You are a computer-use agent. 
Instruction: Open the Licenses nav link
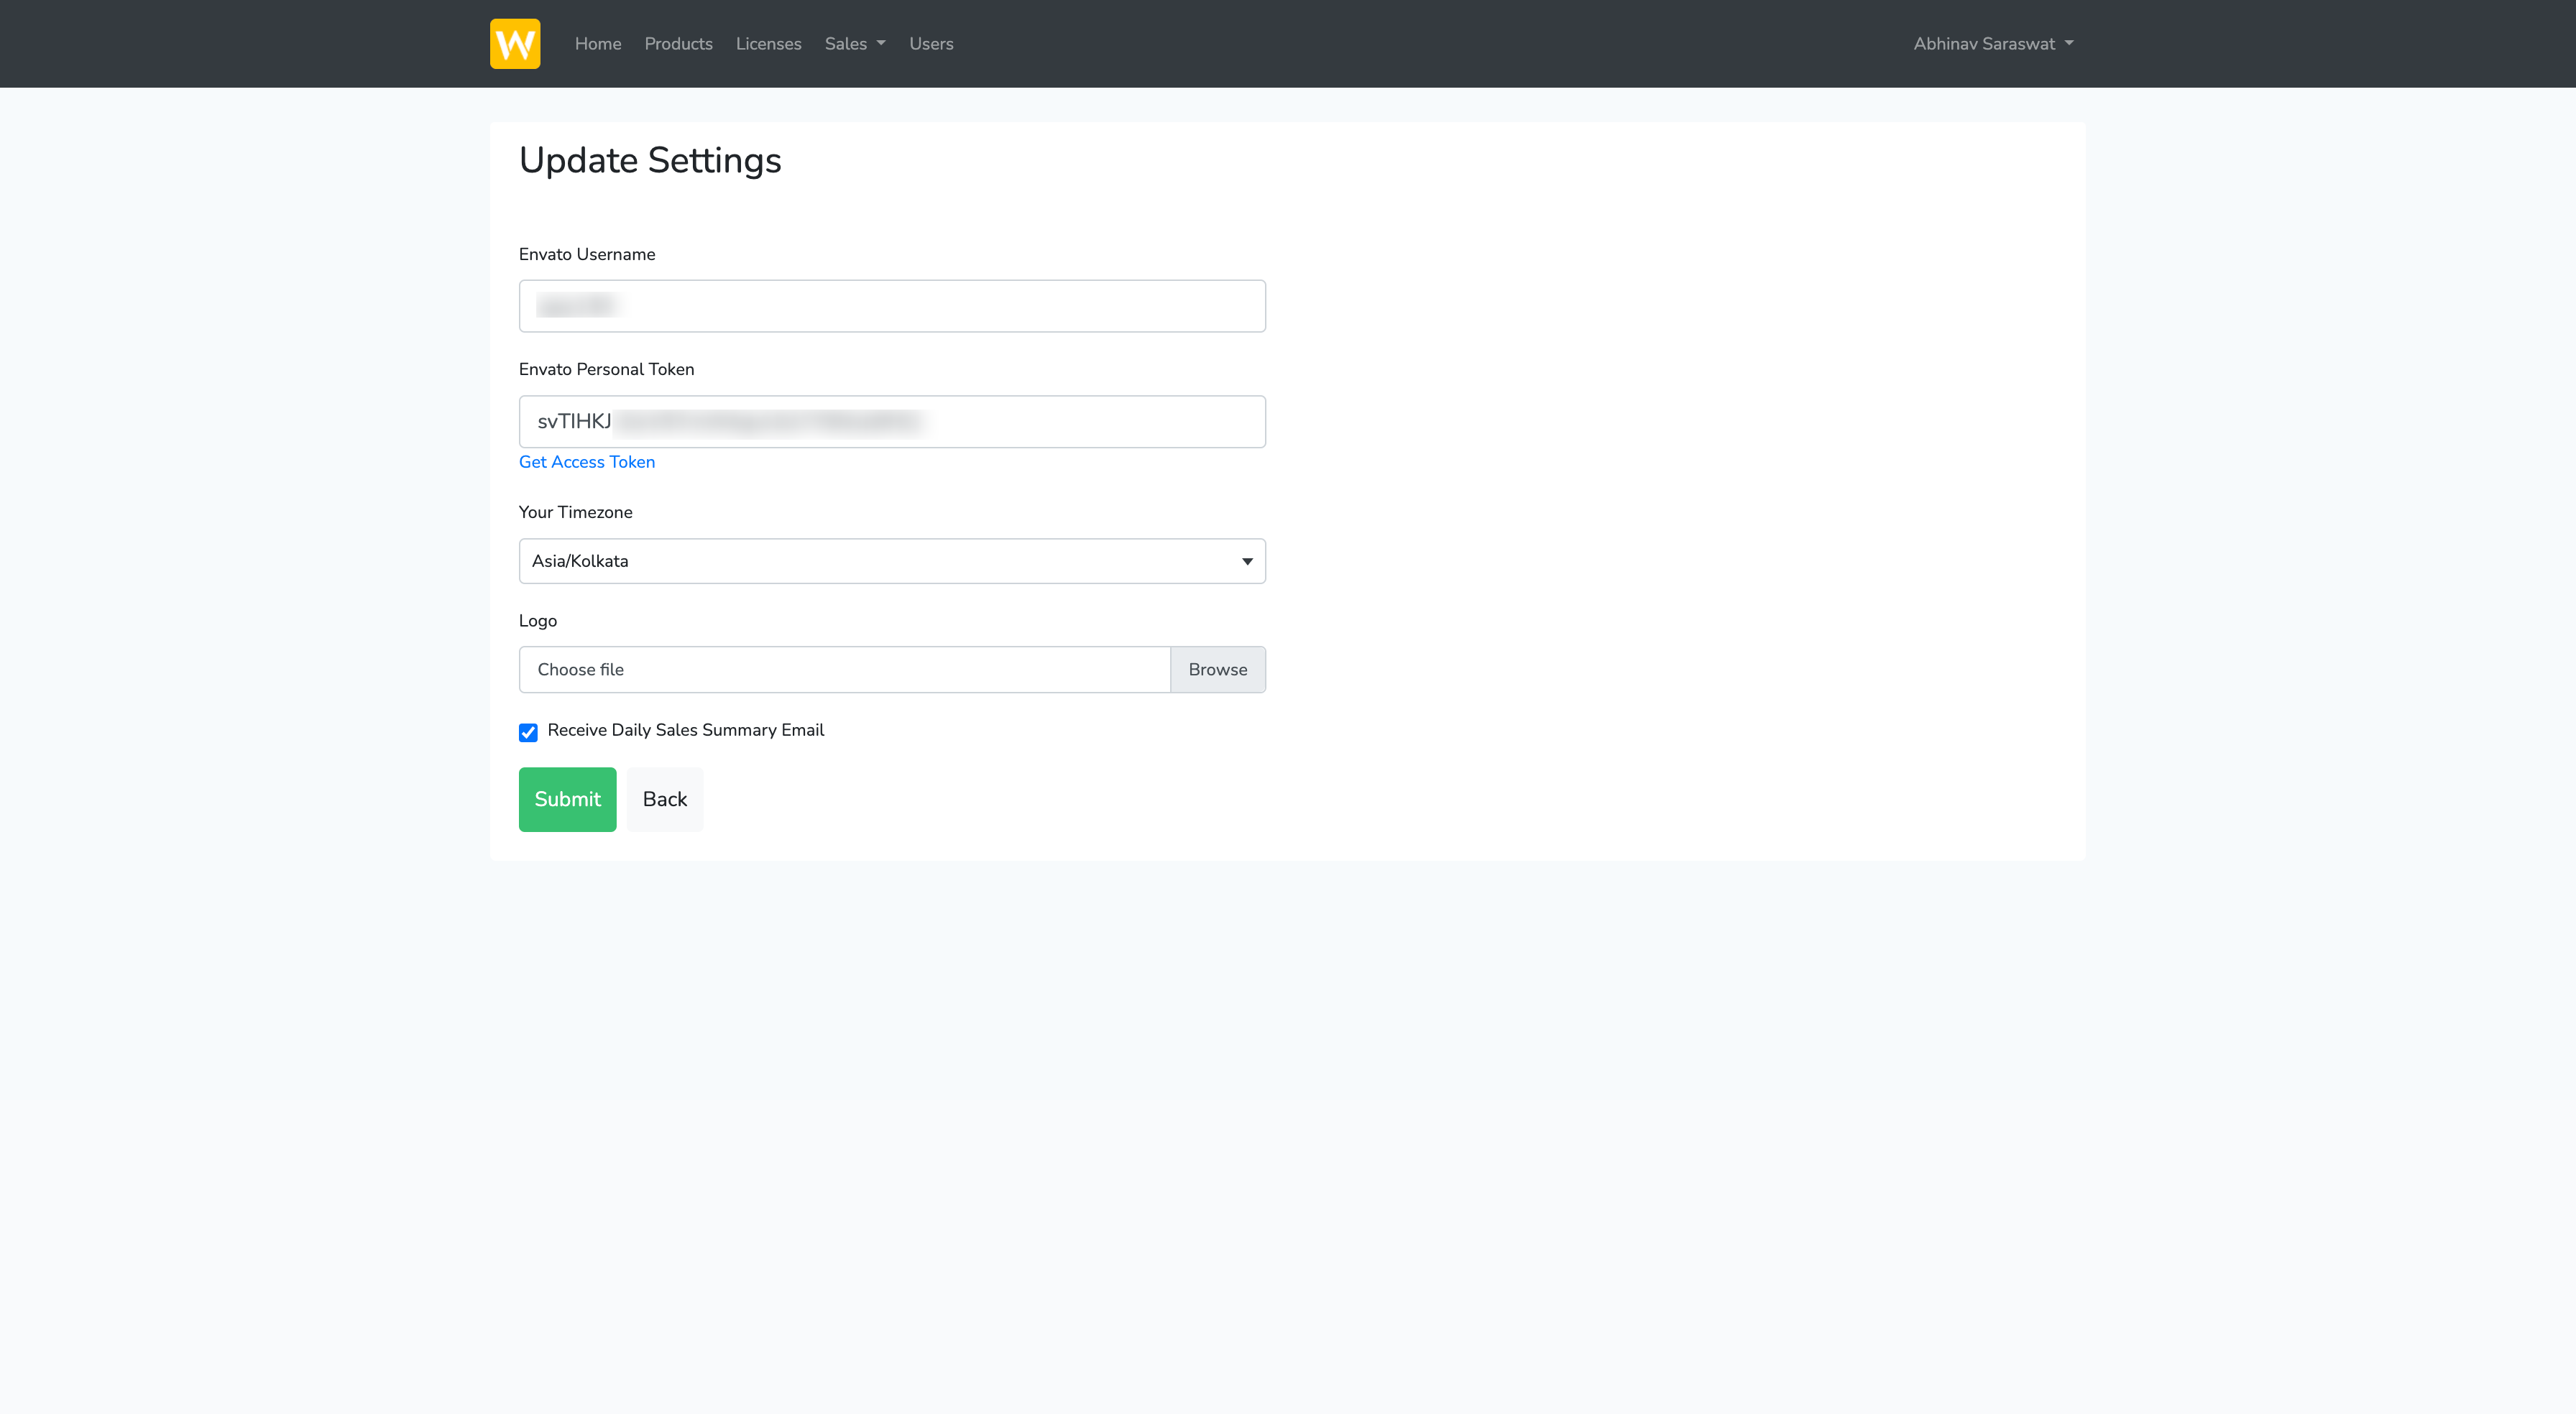coord(768,44)
